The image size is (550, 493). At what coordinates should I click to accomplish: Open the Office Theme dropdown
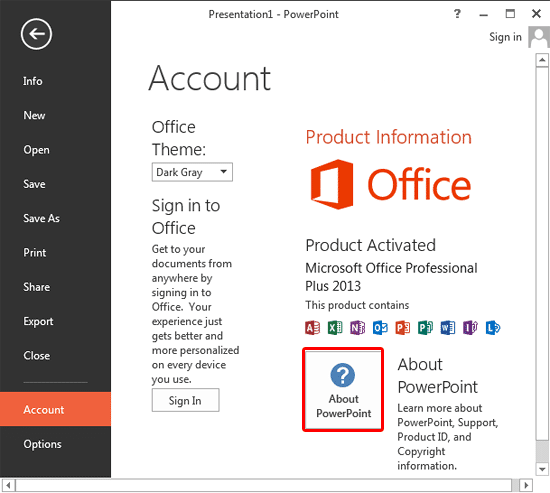[x=192, y=172]
